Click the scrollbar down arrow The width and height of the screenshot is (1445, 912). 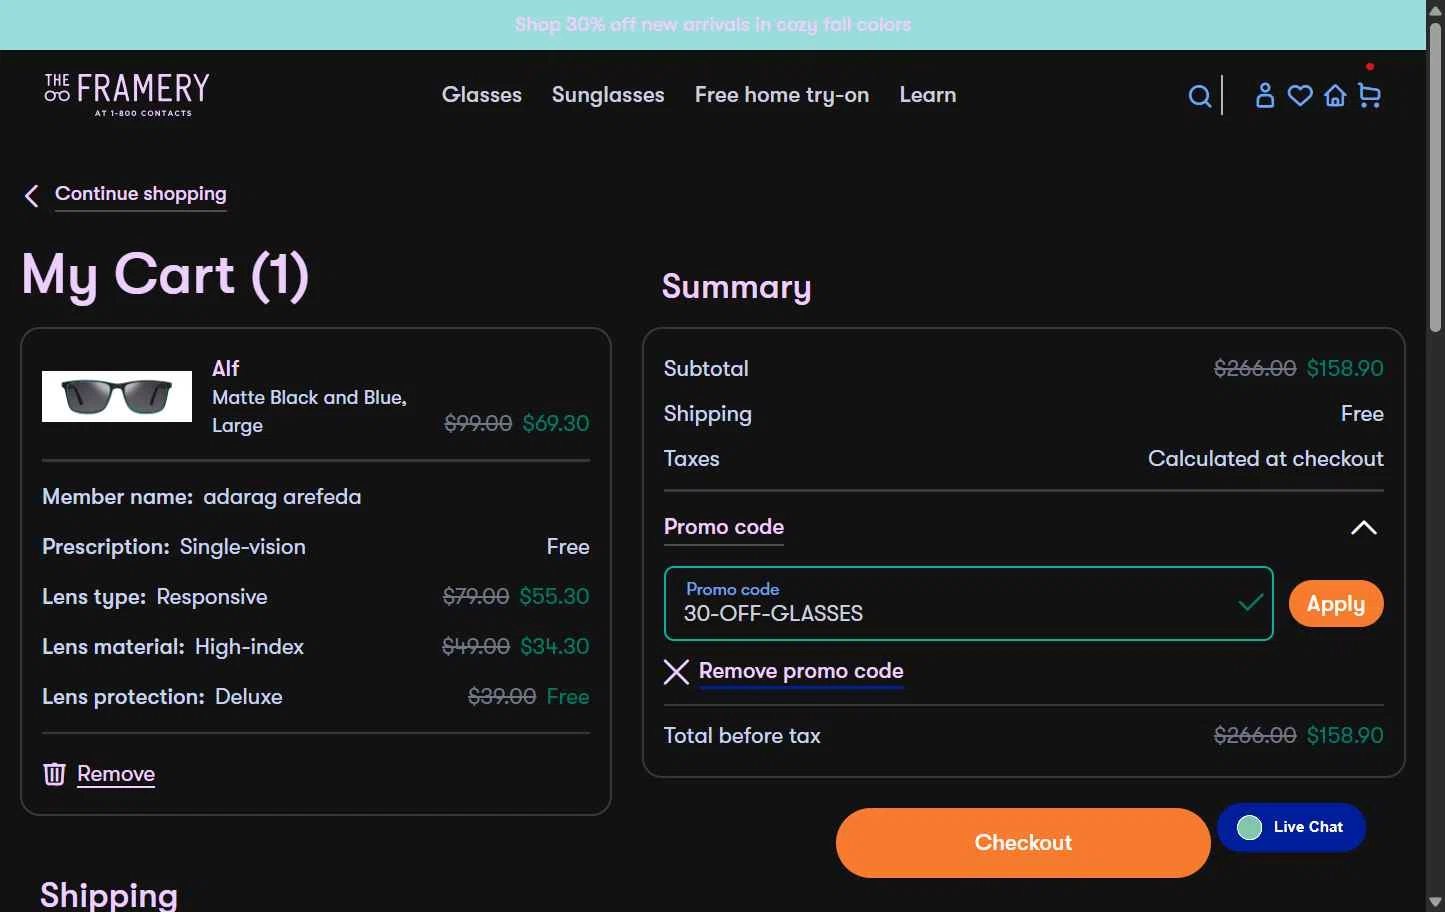click(x=1436, y=903)
